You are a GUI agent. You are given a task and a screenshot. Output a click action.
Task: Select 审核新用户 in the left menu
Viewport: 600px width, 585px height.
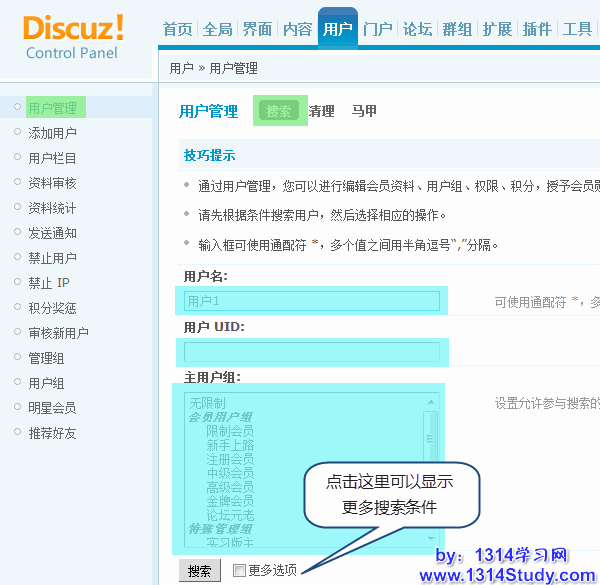tap(58, 333)
